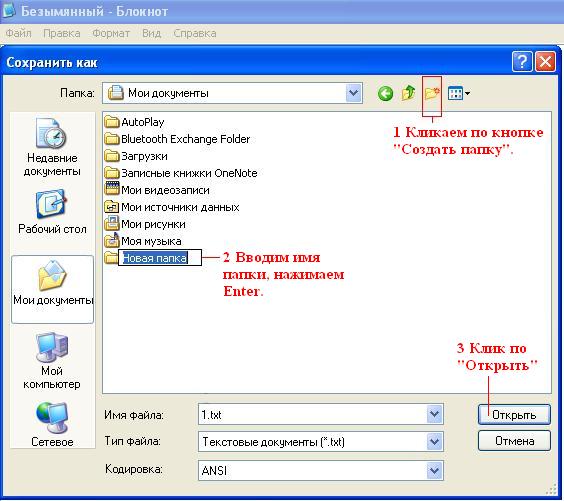Select Недавние документы in places bar
The width and height of the screenshot is (564, 501).
52,148
